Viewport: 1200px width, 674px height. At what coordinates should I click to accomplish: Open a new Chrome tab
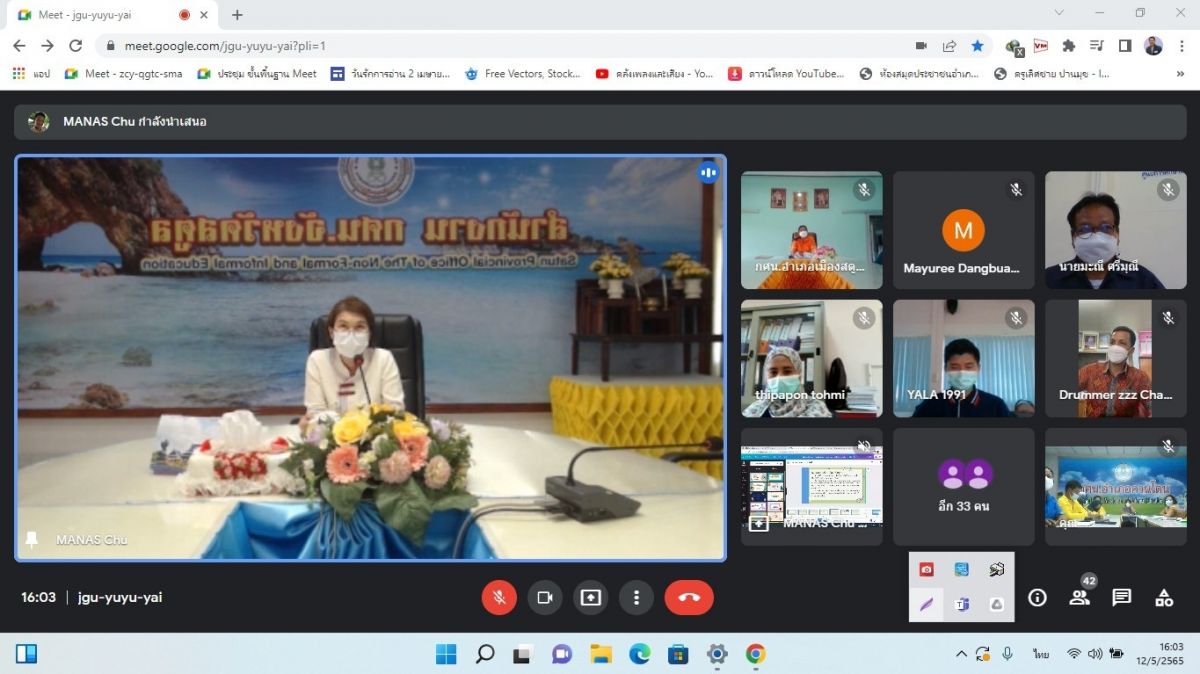pyautogui.click(x=237, y=15)
